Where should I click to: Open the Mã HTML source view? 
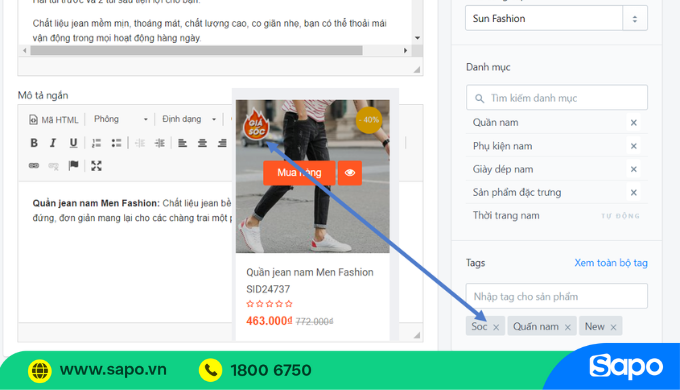54,120
